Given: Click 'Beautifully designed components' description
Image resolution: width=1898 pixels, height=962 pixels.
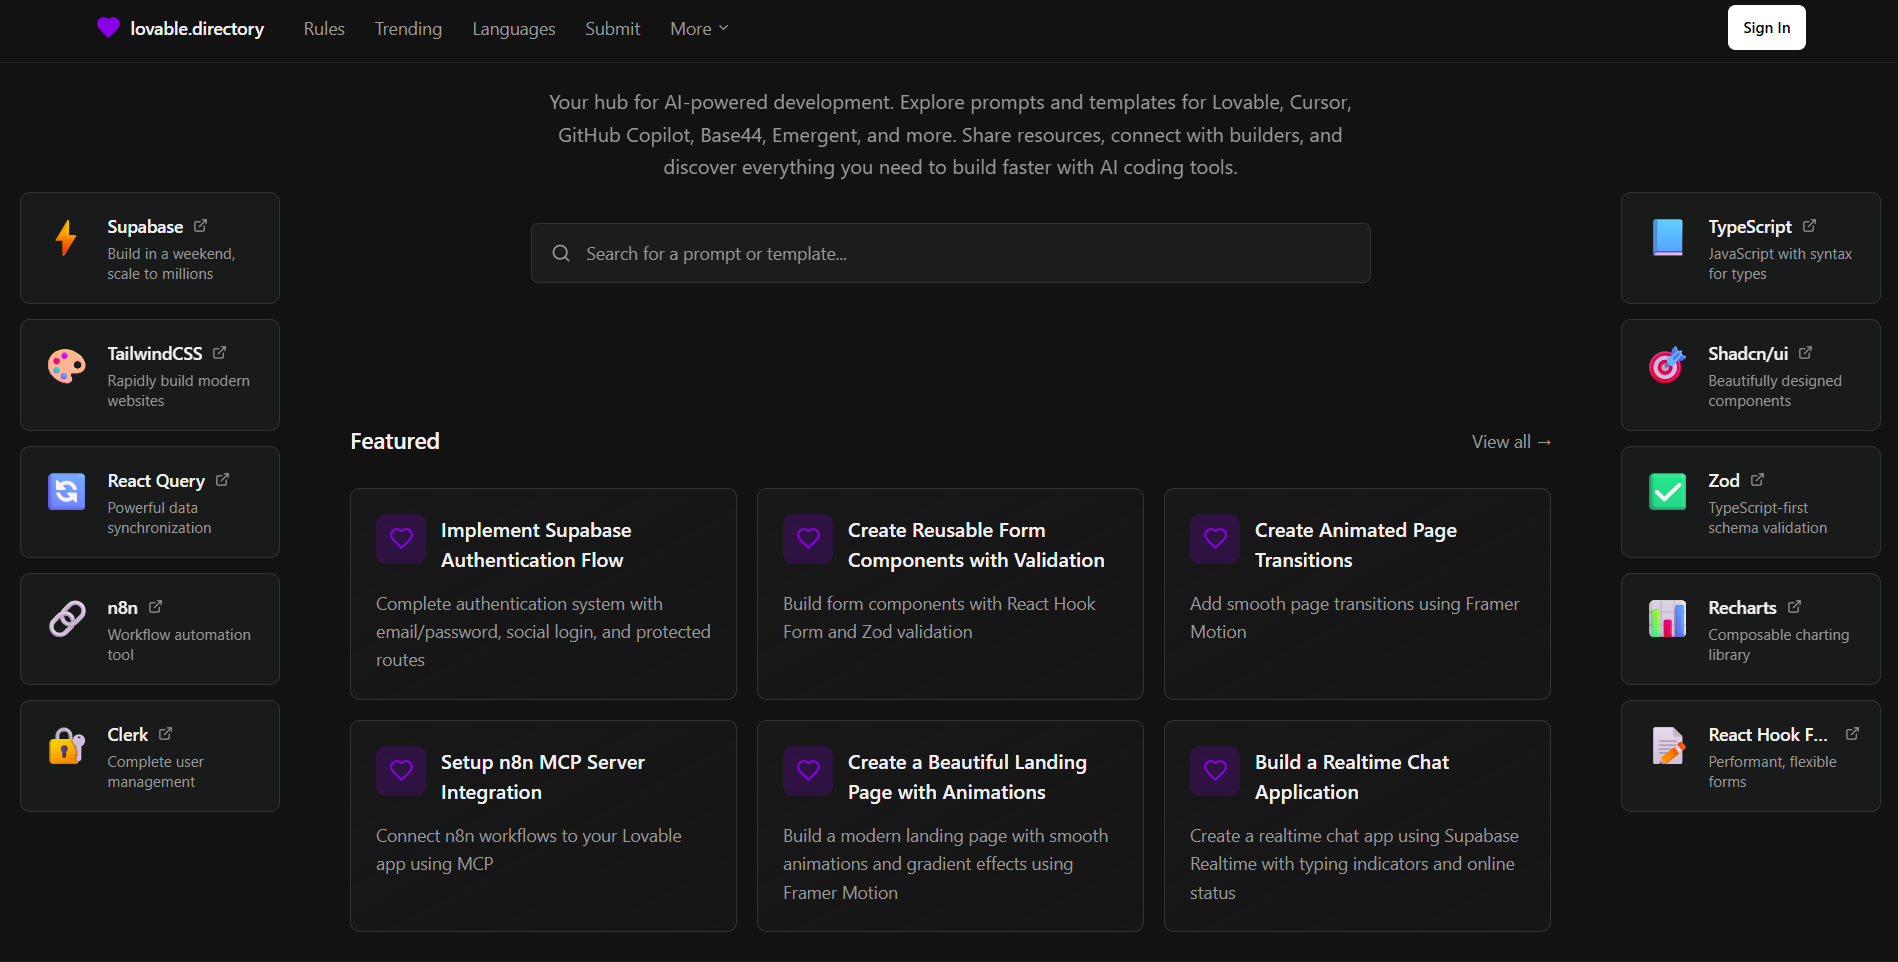Looking at the screenshot, I should click(x=1775, y=391).
